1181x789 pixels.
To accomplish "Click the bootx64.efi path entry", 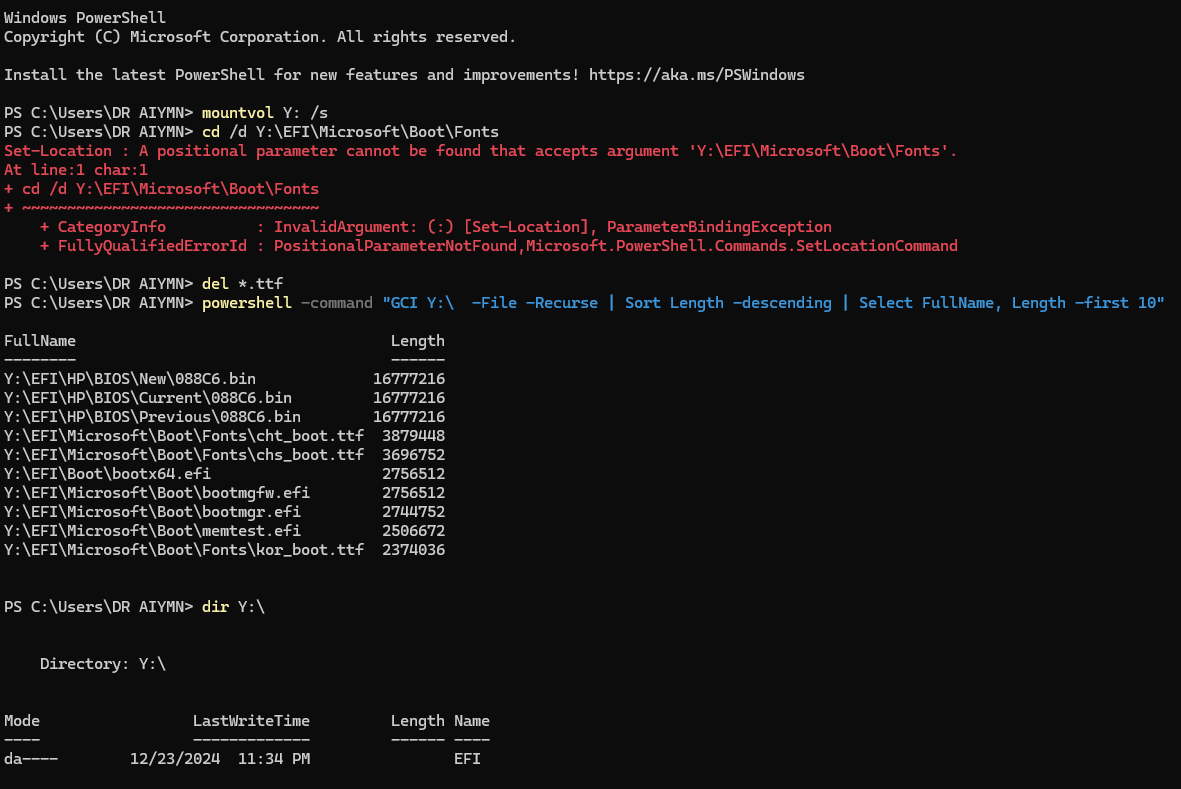I will 108,474.
